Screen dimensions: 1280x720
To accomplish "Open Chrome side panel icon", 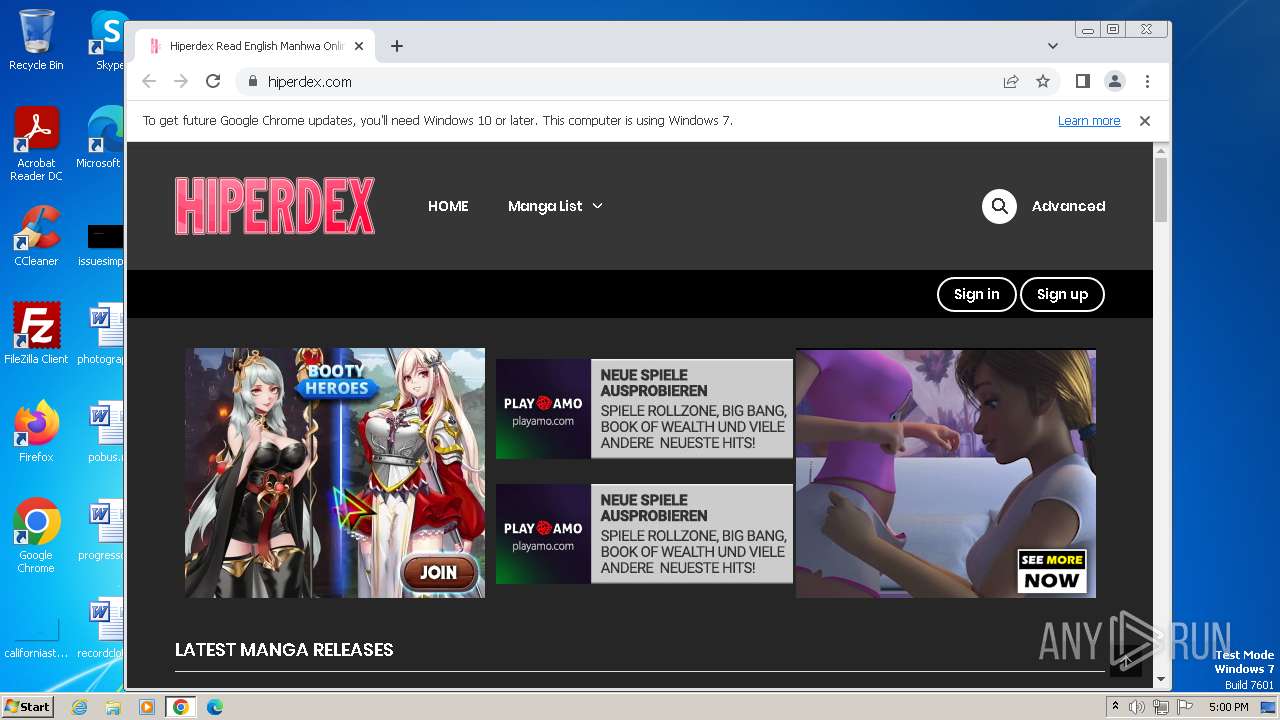I will pyautogui.click(x=1083, y=82).
